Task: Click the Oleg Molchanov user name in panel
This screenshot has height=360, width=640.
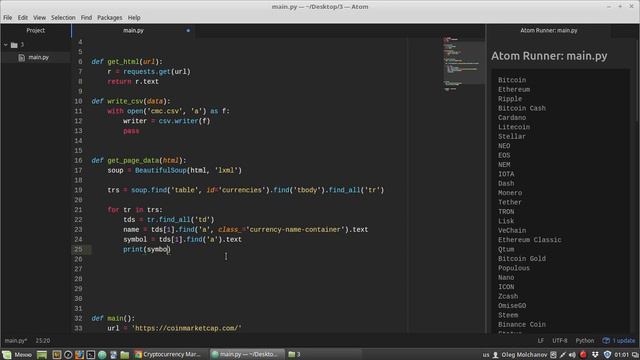Action: (524, 355)
